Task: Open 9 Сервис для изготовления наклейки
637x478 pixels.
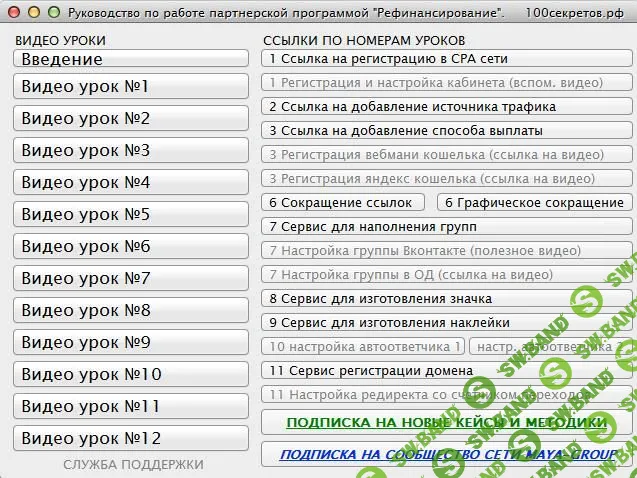Action: (447, 323)
